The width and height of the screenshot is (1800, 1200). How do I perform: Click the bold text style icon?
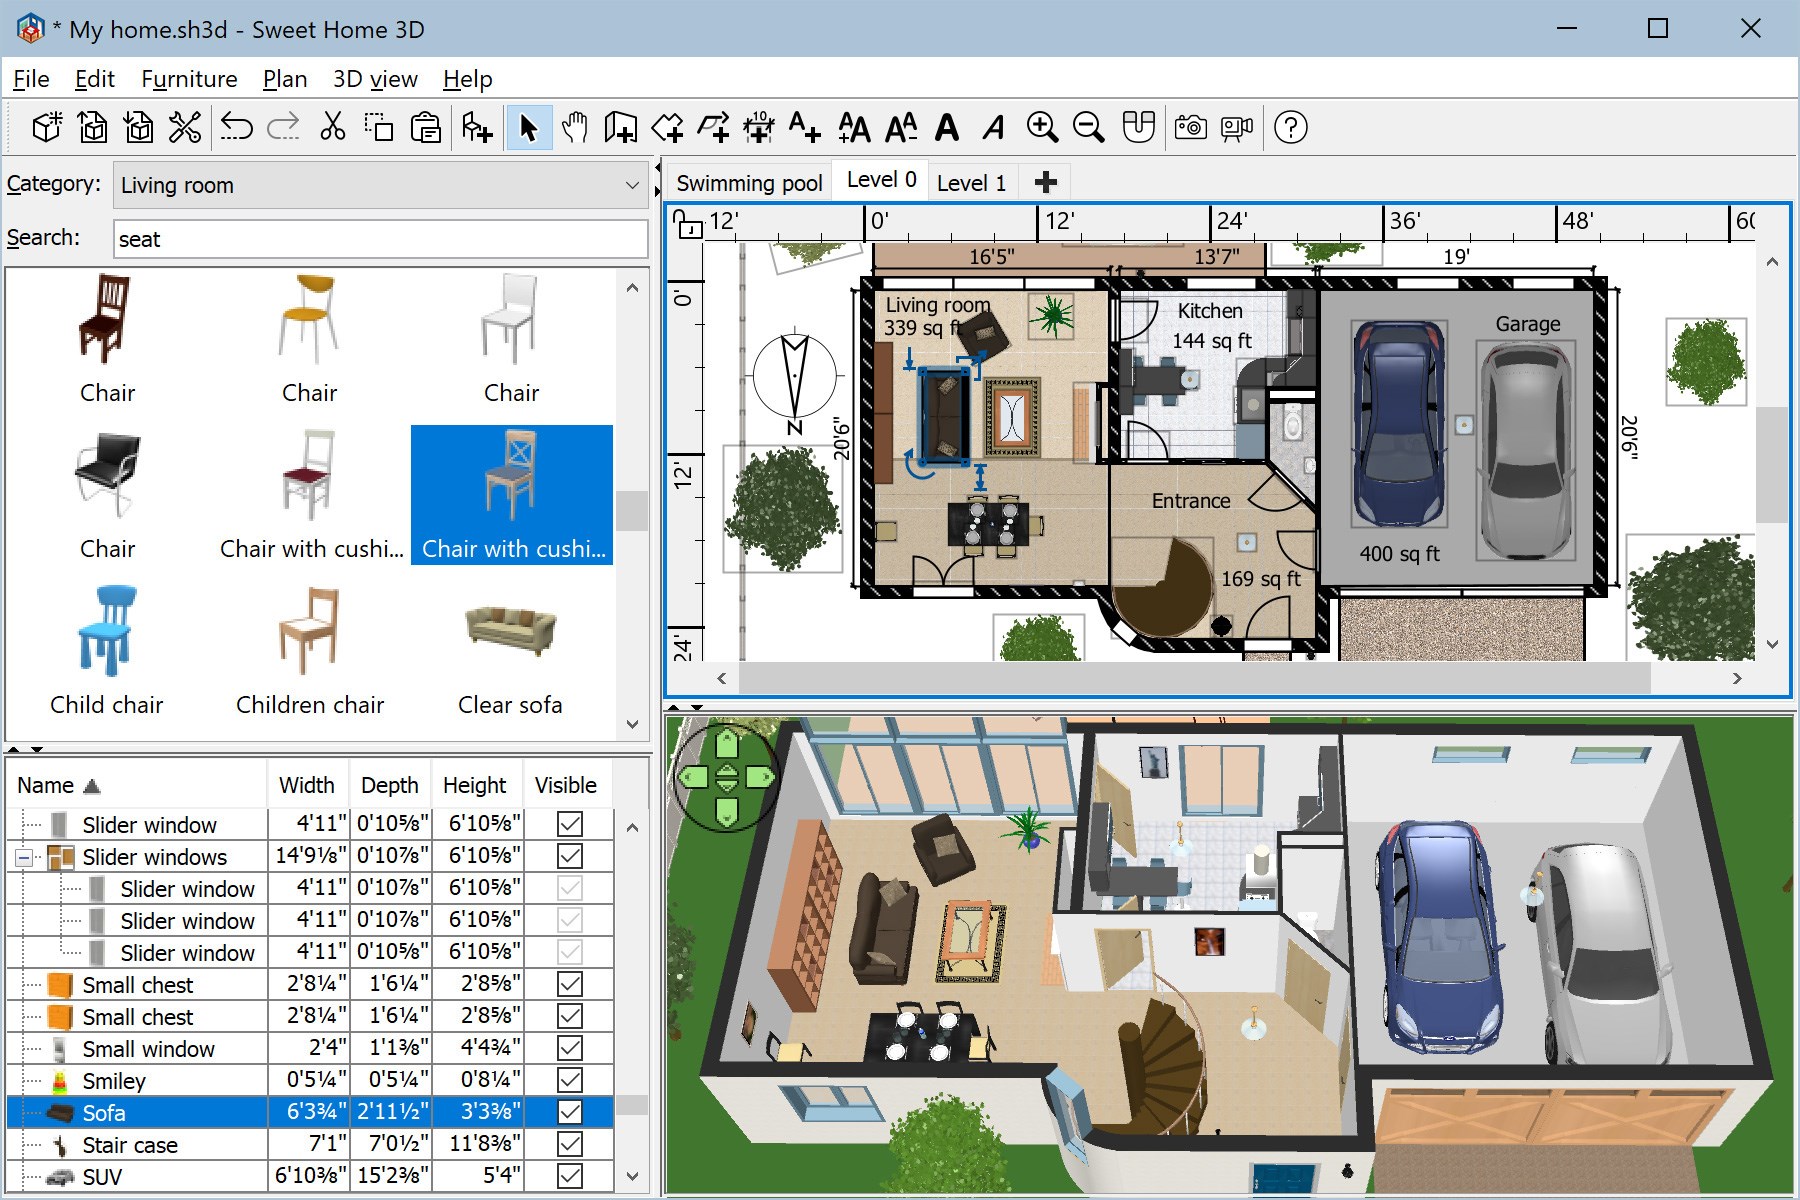[946, 127]
